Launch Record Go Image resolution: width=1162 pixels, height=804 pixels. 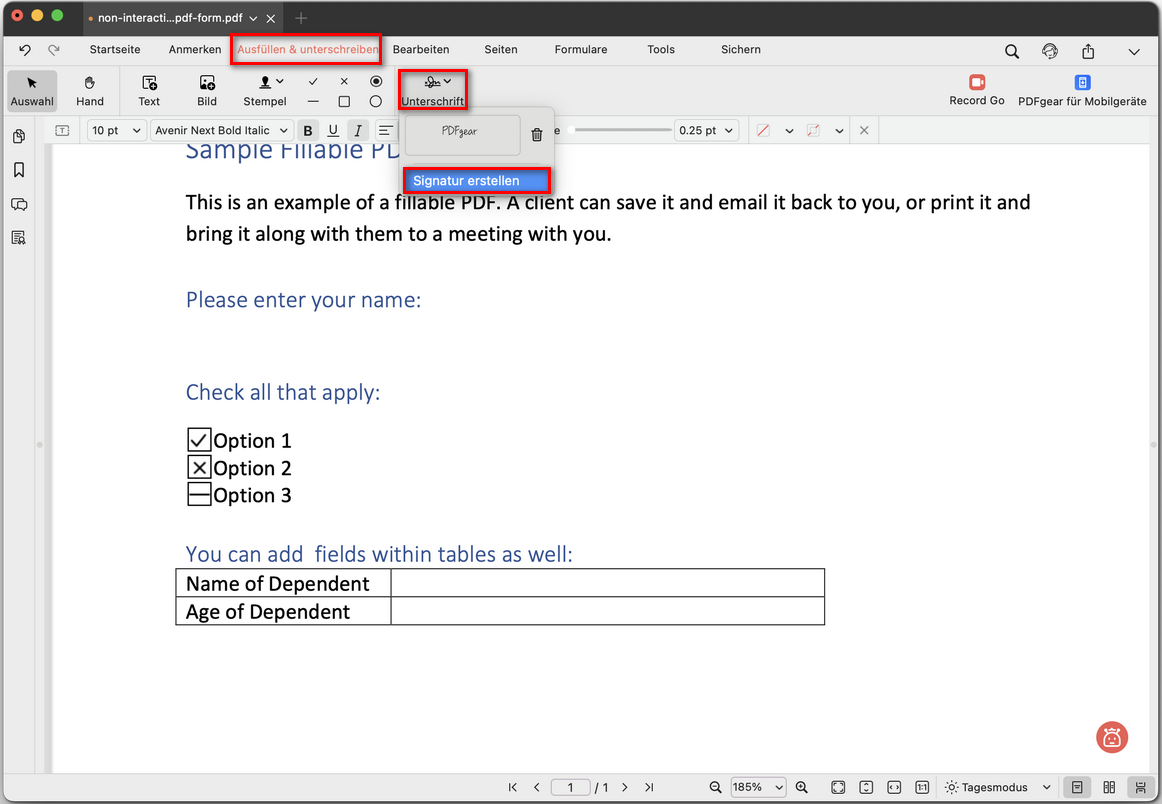tap(977, 90)
